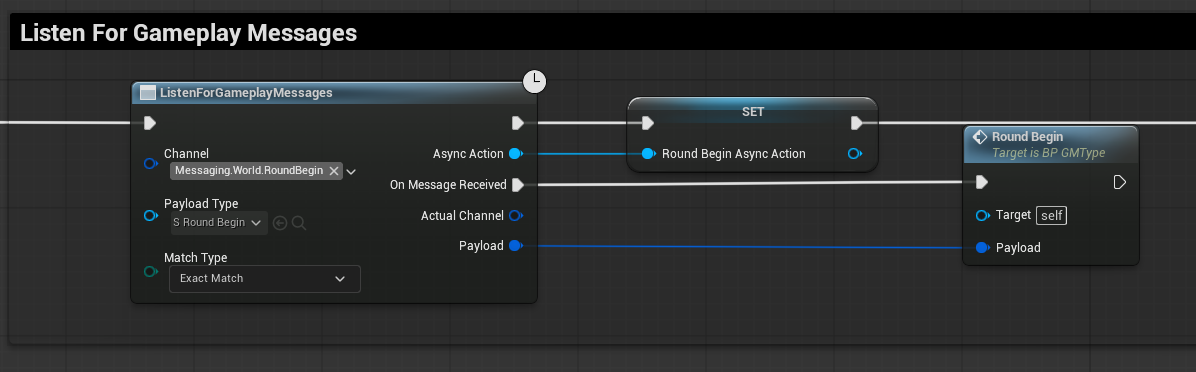Screen dimensions: 1196x372
Task: Select the SET node title
Action: tap(753, 111)
